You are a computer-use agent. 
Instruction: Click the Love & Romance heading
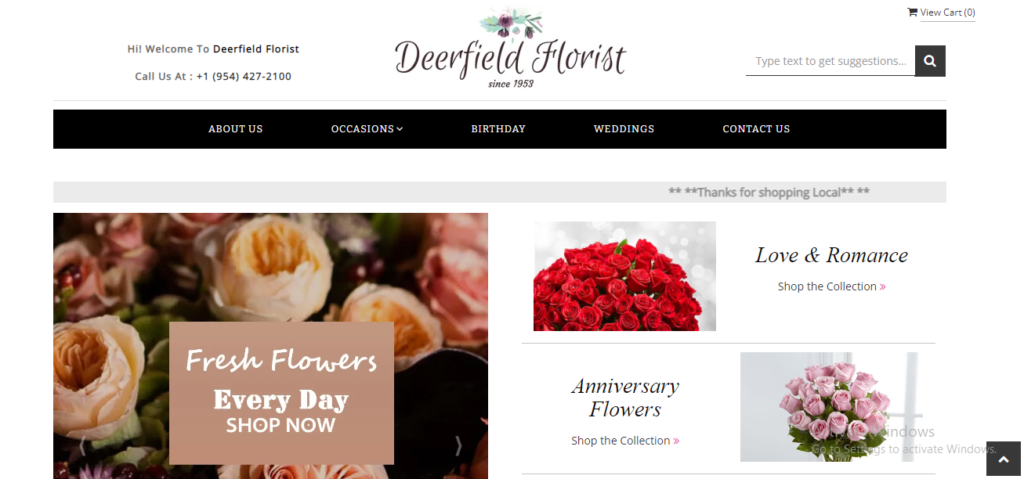pos(831,255)
